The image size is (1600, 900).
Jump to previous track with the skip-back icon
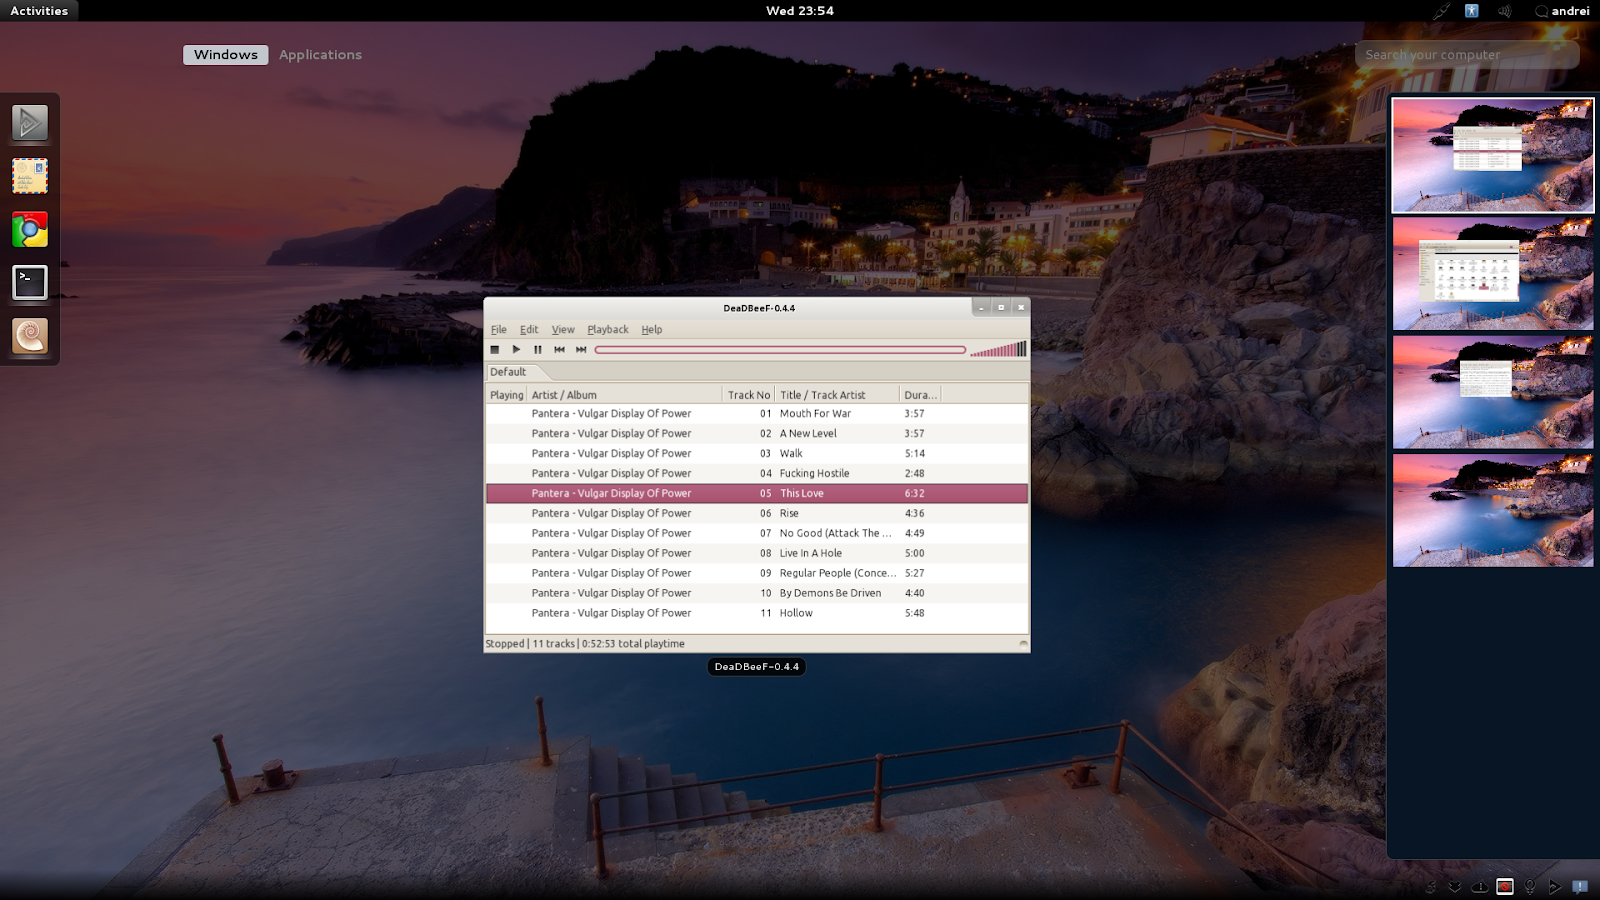(559, 350)
